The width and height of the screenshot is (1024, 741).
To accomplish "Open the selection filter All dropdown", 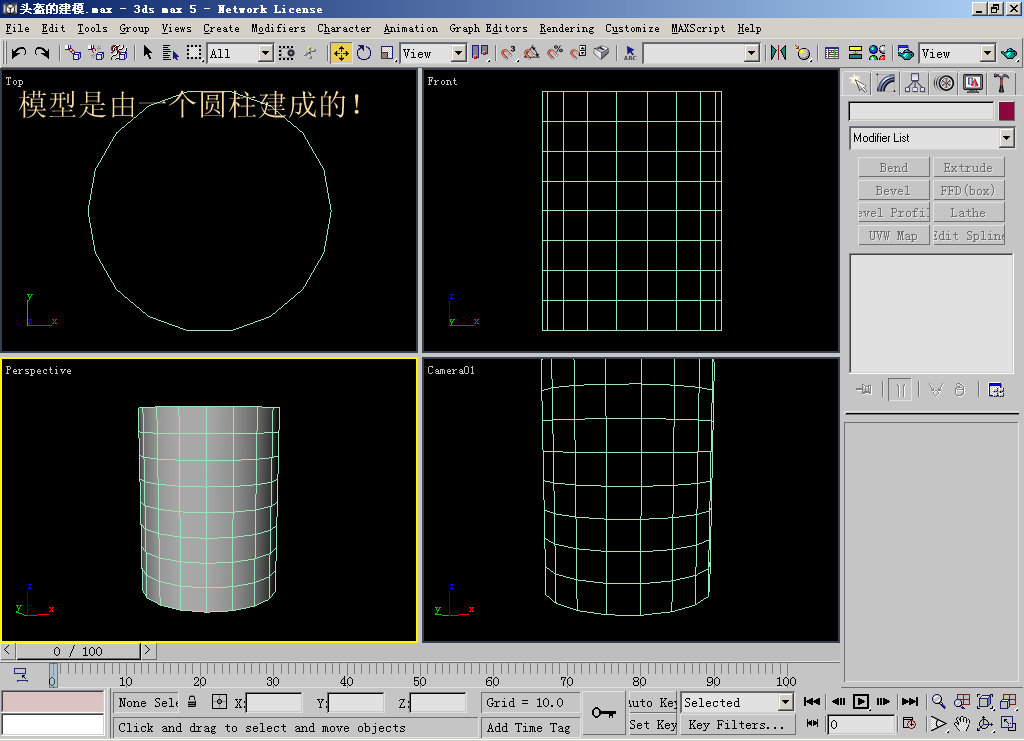I will point(265,54).
